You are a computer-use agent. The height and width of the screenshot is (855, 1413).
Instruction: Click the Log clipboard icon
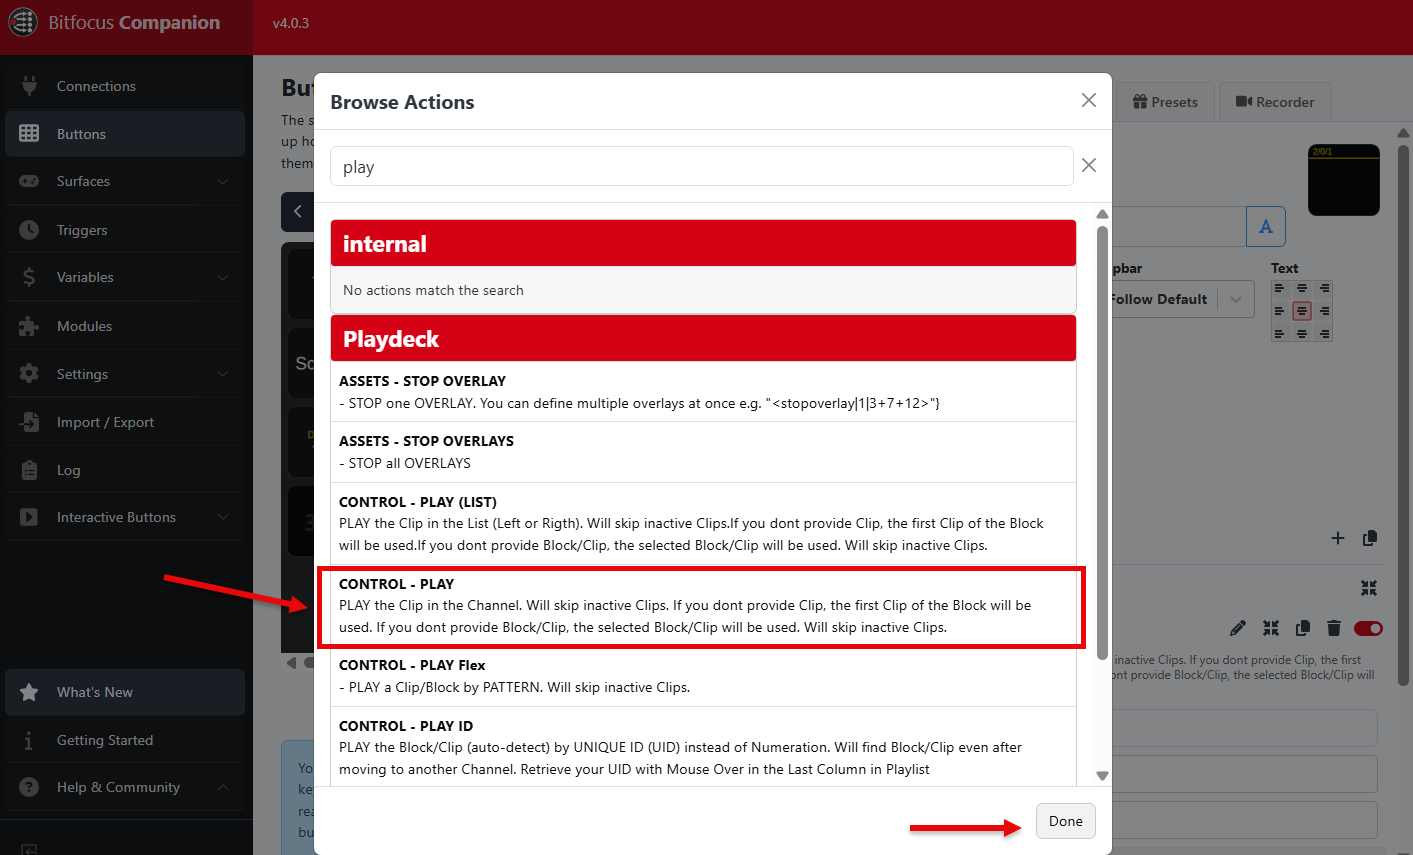[x=29, y=470]
